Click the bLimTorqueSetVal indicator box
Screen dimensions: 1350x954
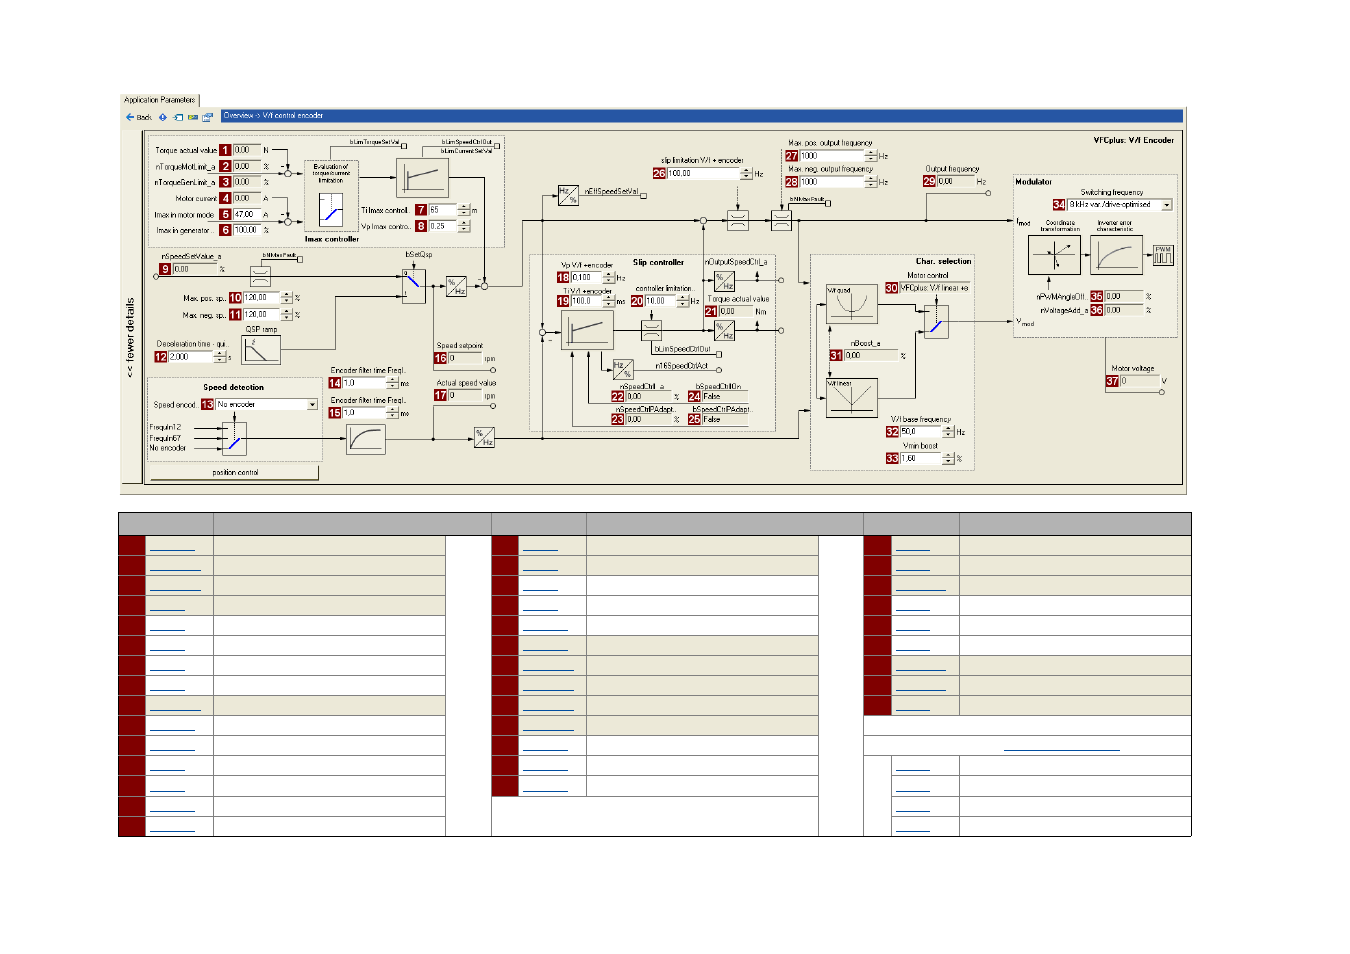pos(404,146)
